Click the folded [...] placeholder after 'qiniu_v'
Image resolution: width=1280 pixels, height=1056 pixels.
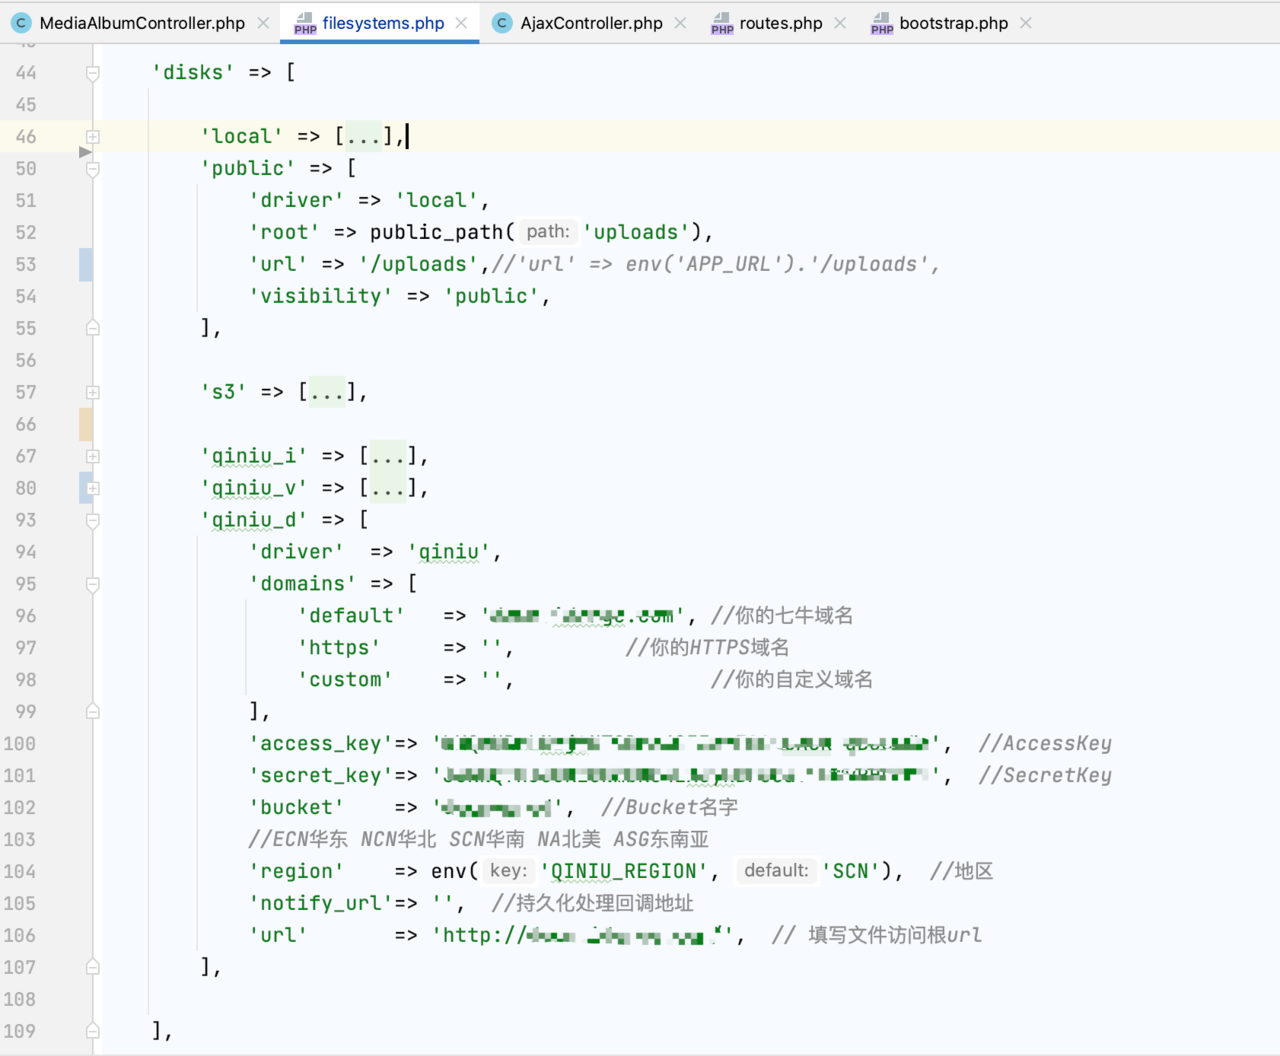[x=388, y=488]
